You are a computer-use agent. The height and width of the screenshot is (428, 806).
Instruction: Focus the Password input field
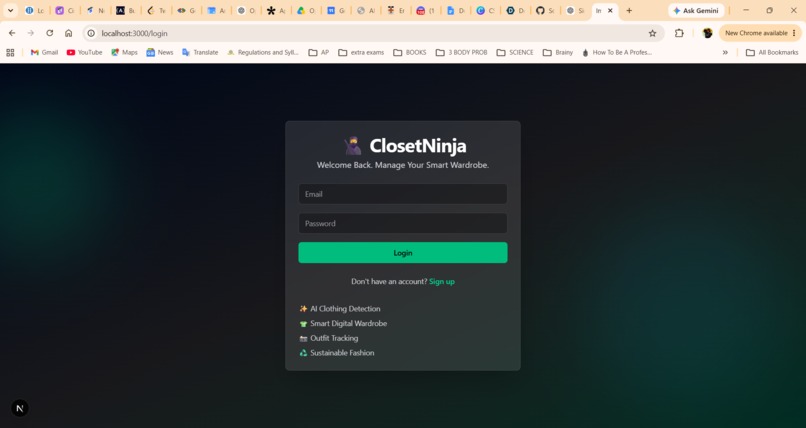(x=402, y=223)
